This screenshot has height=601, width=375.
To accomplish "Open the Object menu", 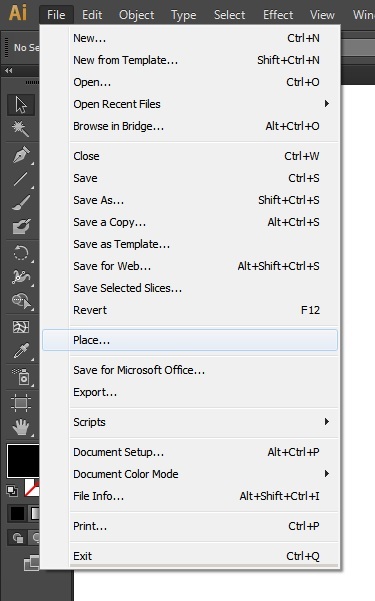I will coord(137,15).
